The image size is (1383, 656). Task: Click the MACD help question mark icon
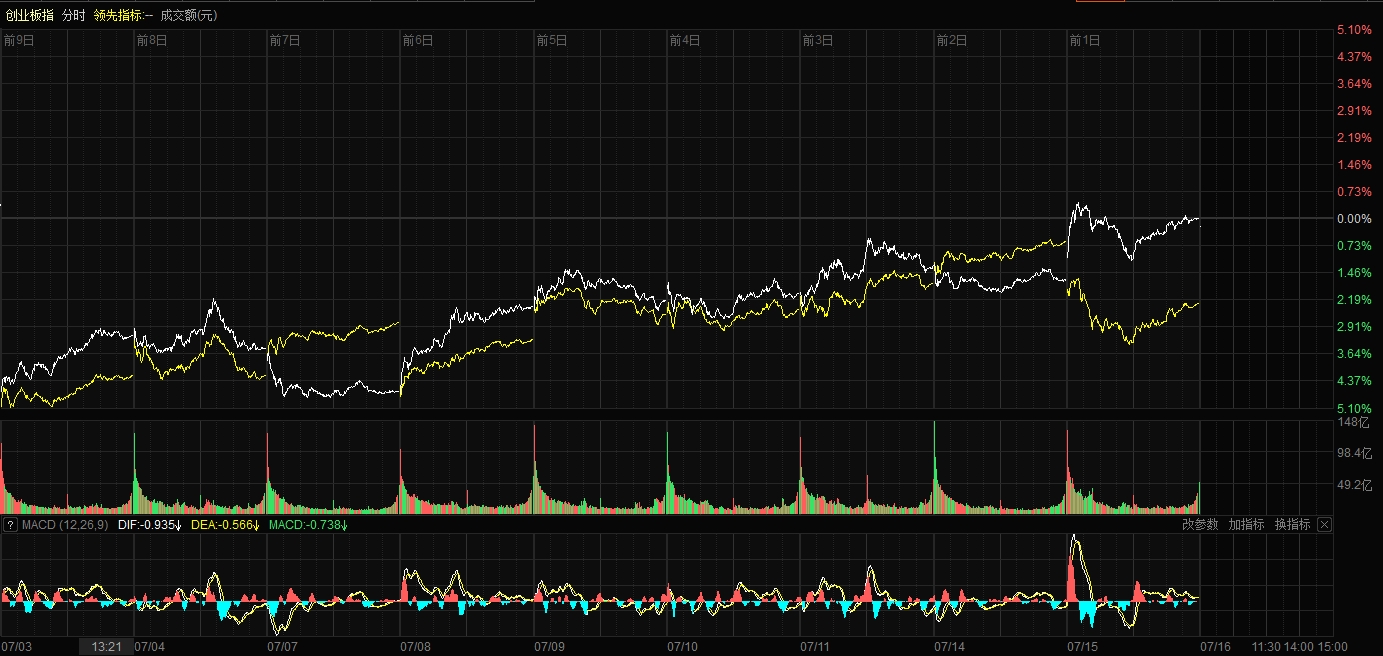click(x=10, y=525)
